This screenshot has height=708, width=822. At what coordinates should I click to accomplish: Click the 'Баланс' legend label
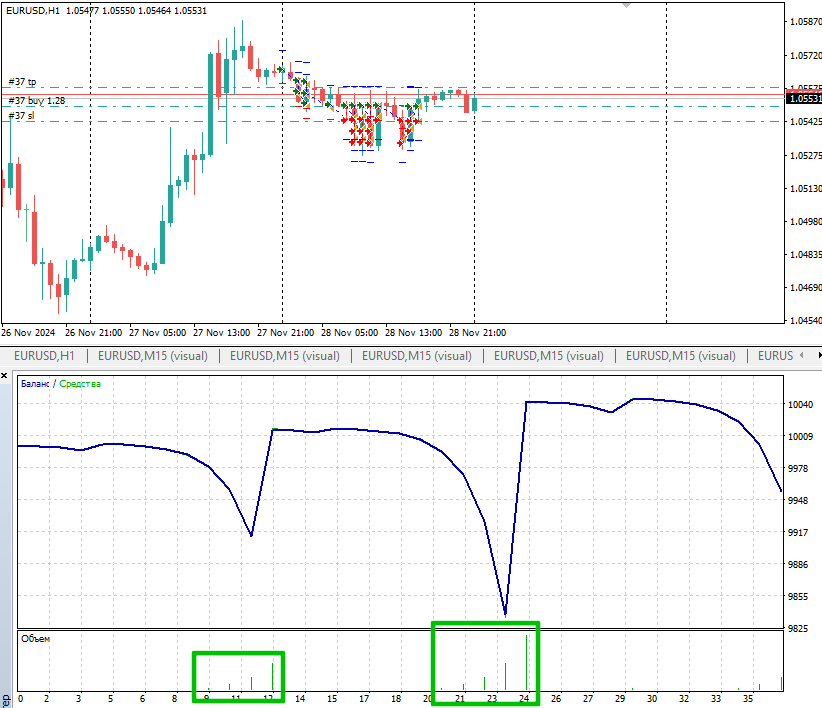tap(35, 384)
